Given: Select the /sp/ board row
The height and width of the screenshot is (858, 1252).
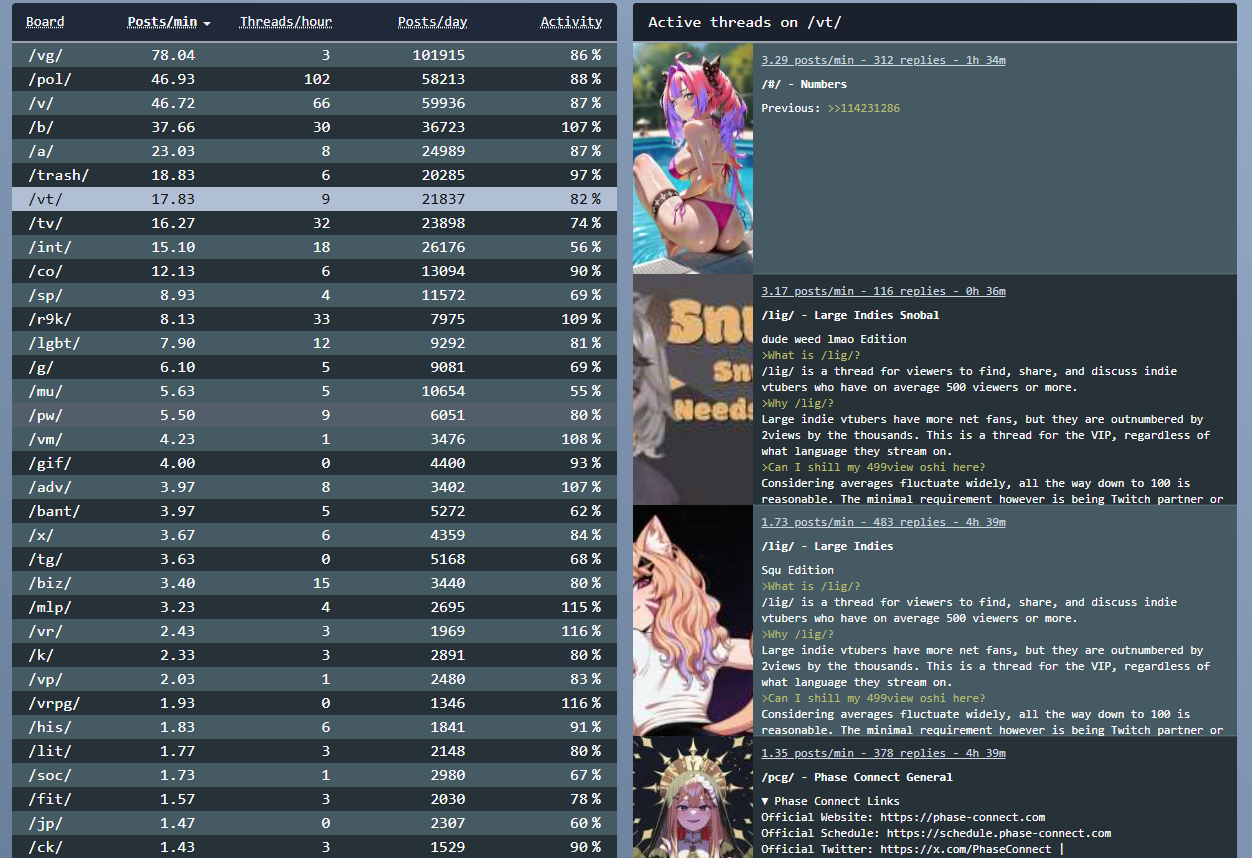Looking at the screenshot, I should [314, 295].
